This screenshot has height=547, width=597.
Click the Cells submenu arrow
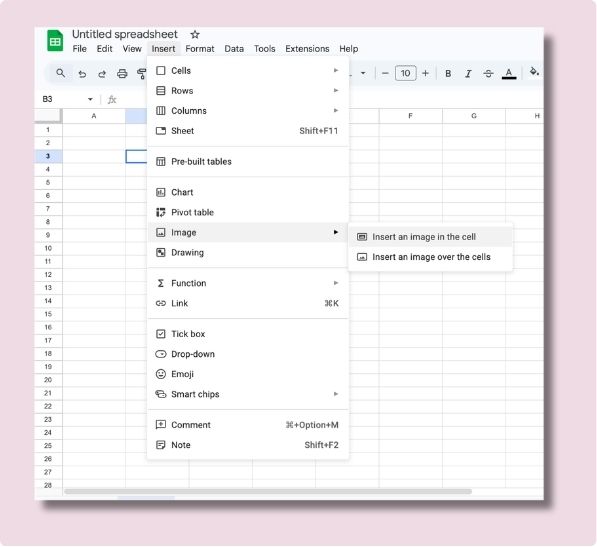pos(336,70)
